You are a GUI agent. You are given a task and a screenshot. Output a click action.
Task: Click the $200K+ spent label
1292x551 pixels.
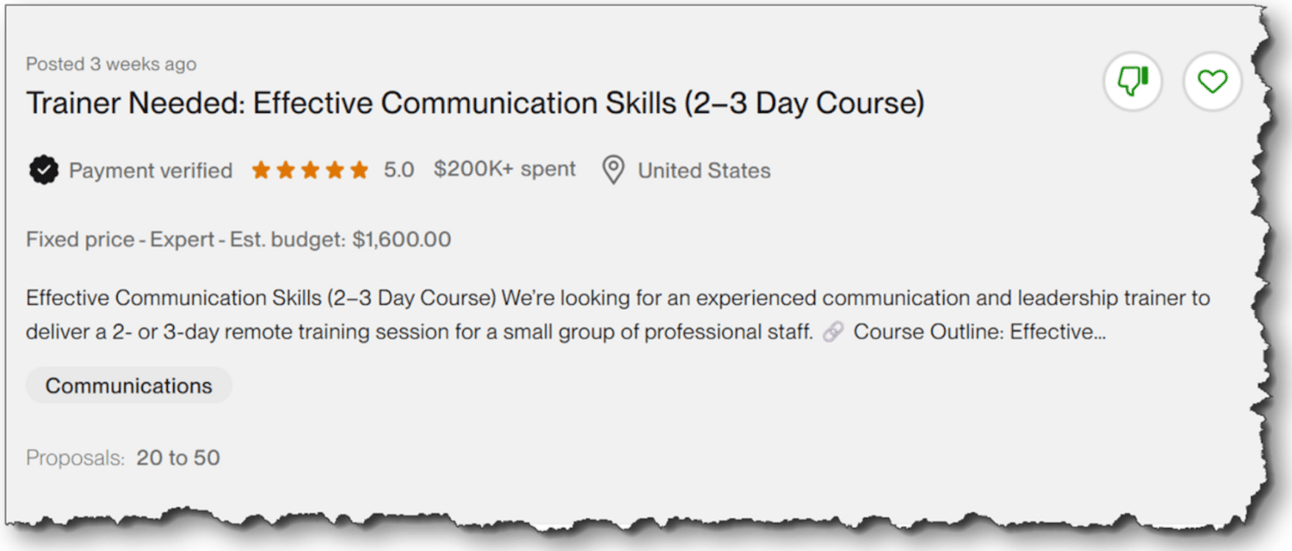coord(504,169)
